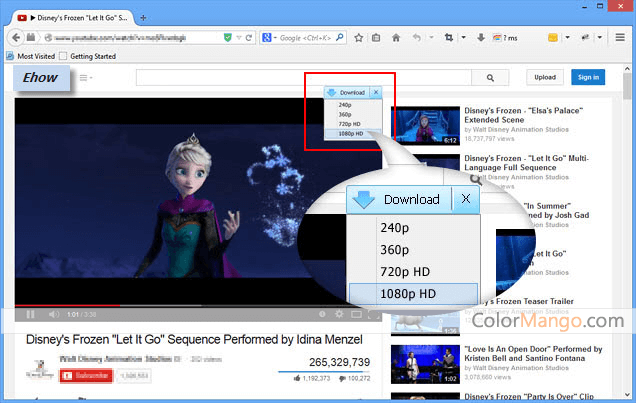
Task: Pause the Let It Go video
Action: (x=30, y=314)
